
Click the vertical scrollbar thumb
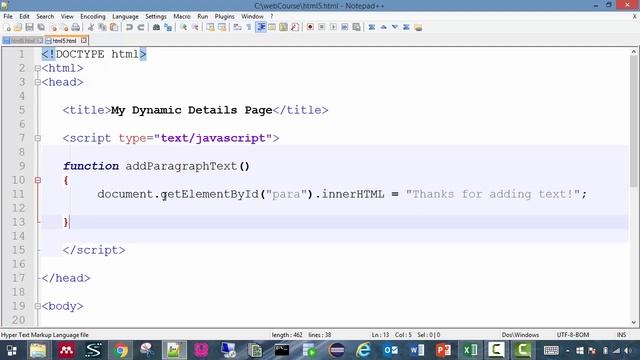tap(633, 121)
